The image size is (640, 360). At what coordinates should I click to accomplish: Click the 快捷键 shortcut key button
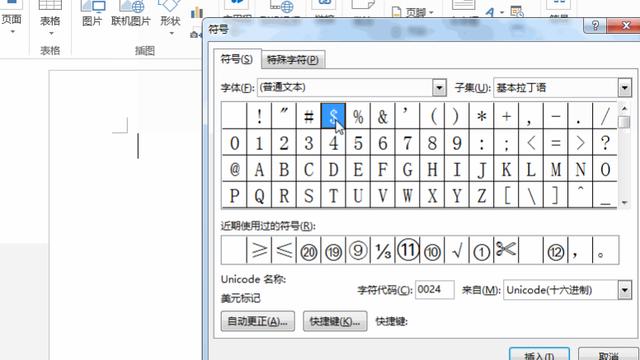(335, 321)
